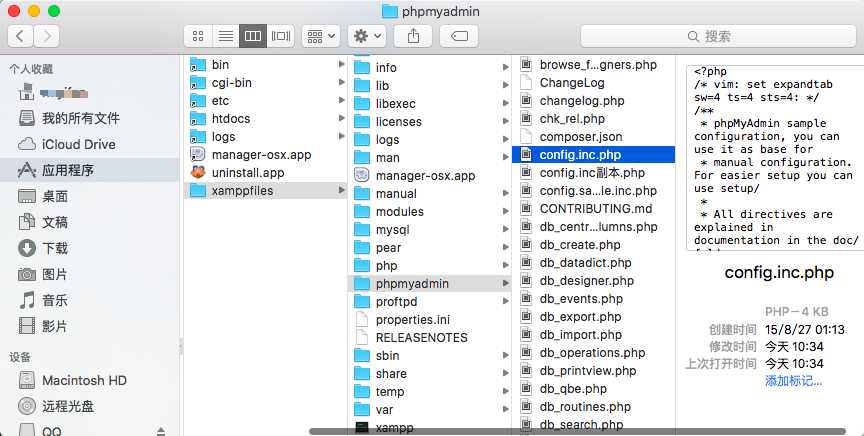Open the gear action menu

(367, 36)
